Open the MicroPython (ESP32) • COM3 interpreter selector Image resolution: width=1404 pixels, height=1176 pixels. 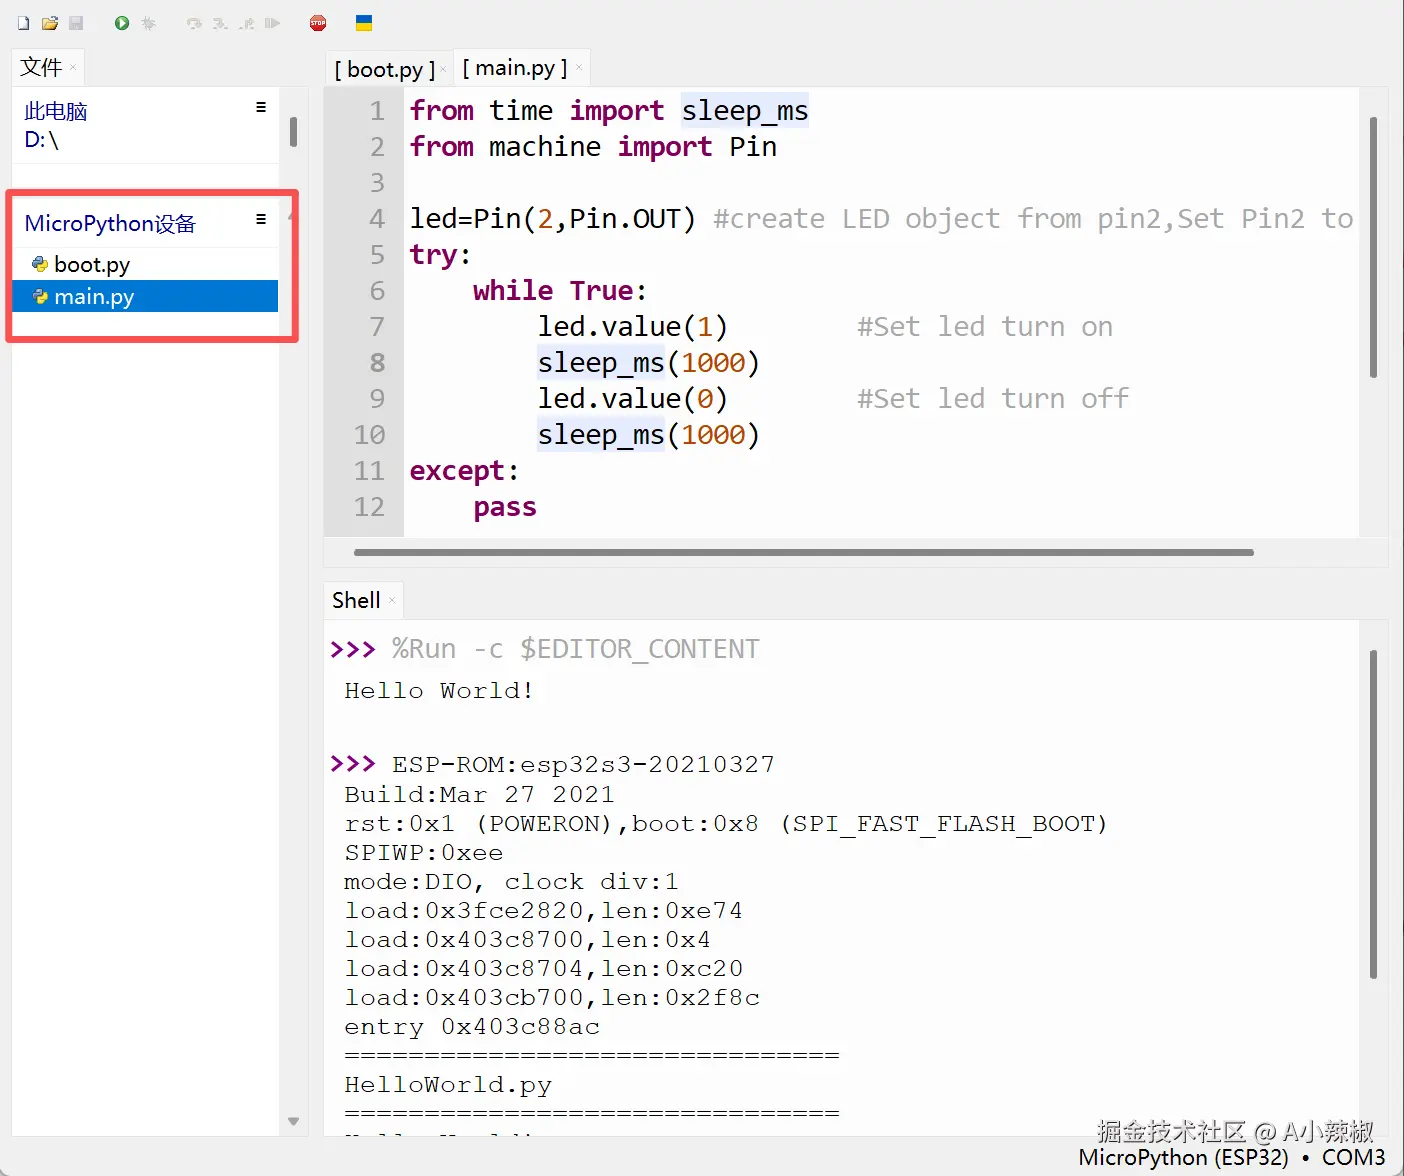pyautogui.click(x=1231, y=1157)
